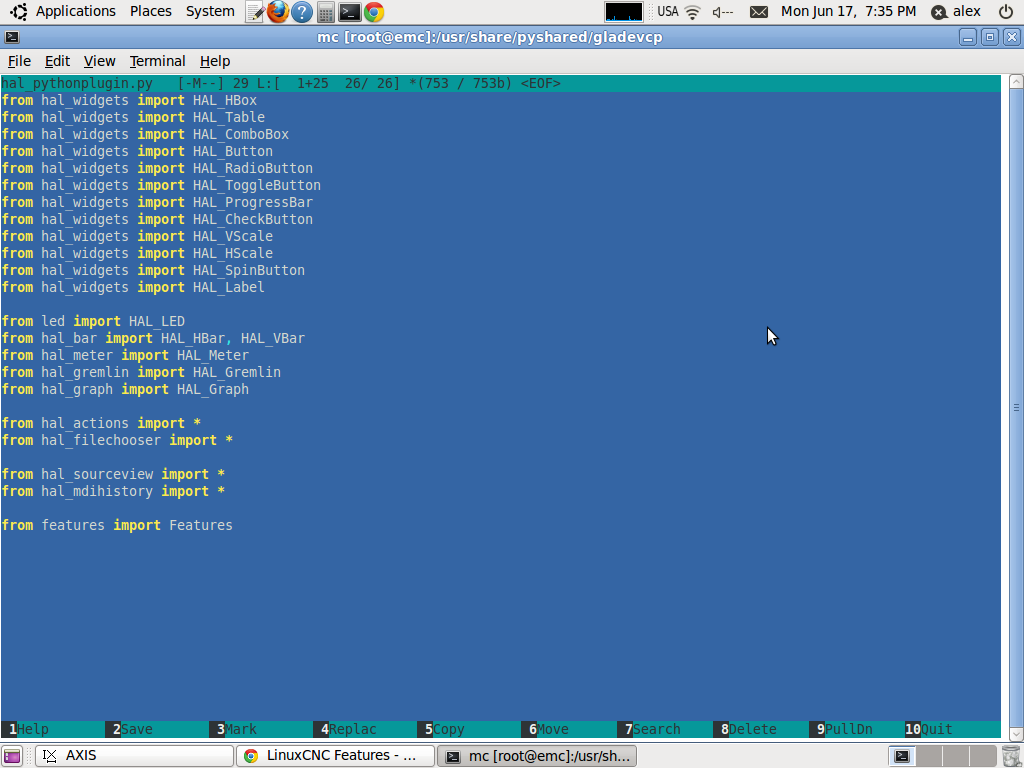Open the Places menu

[x=151, y=11]
